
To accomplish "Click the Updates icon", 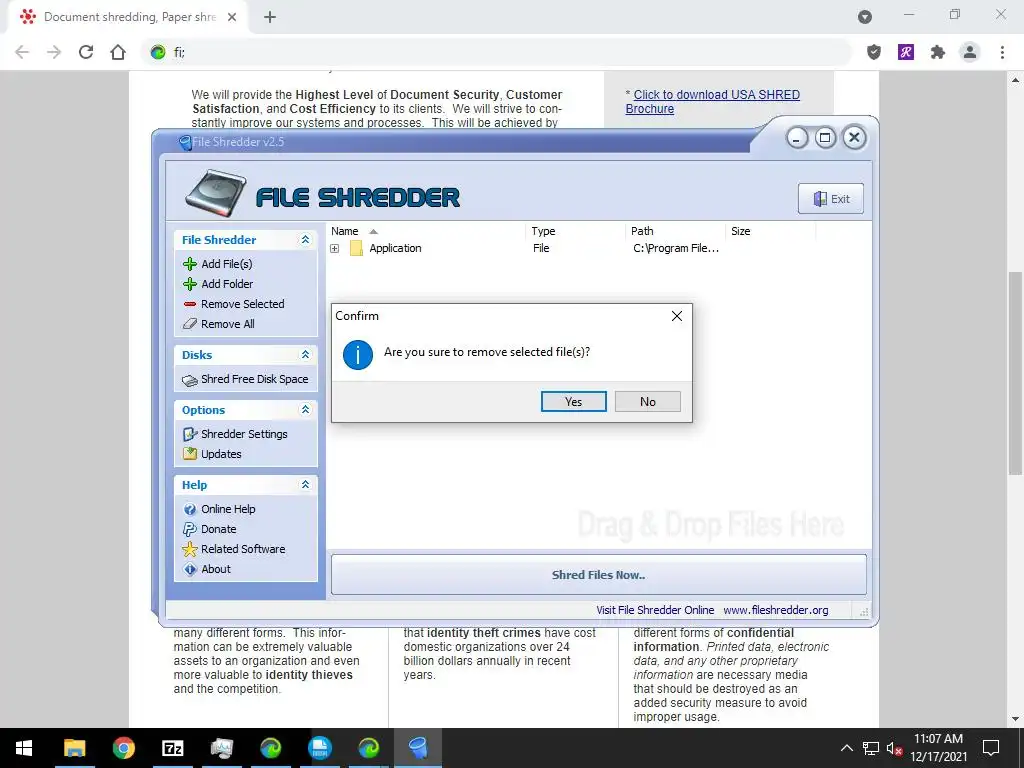I will (190, 454).
